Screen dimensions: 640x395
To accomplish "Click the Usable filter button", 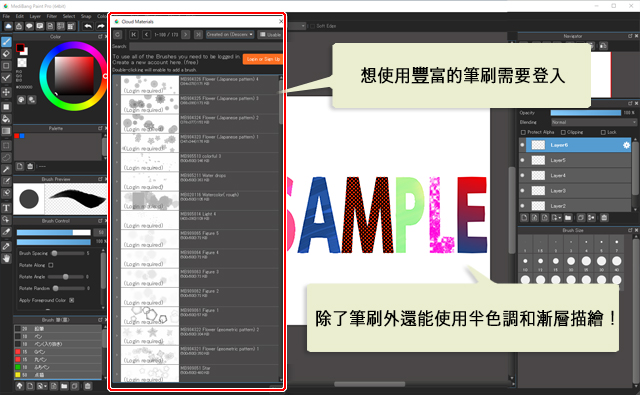I will [270, 35].
